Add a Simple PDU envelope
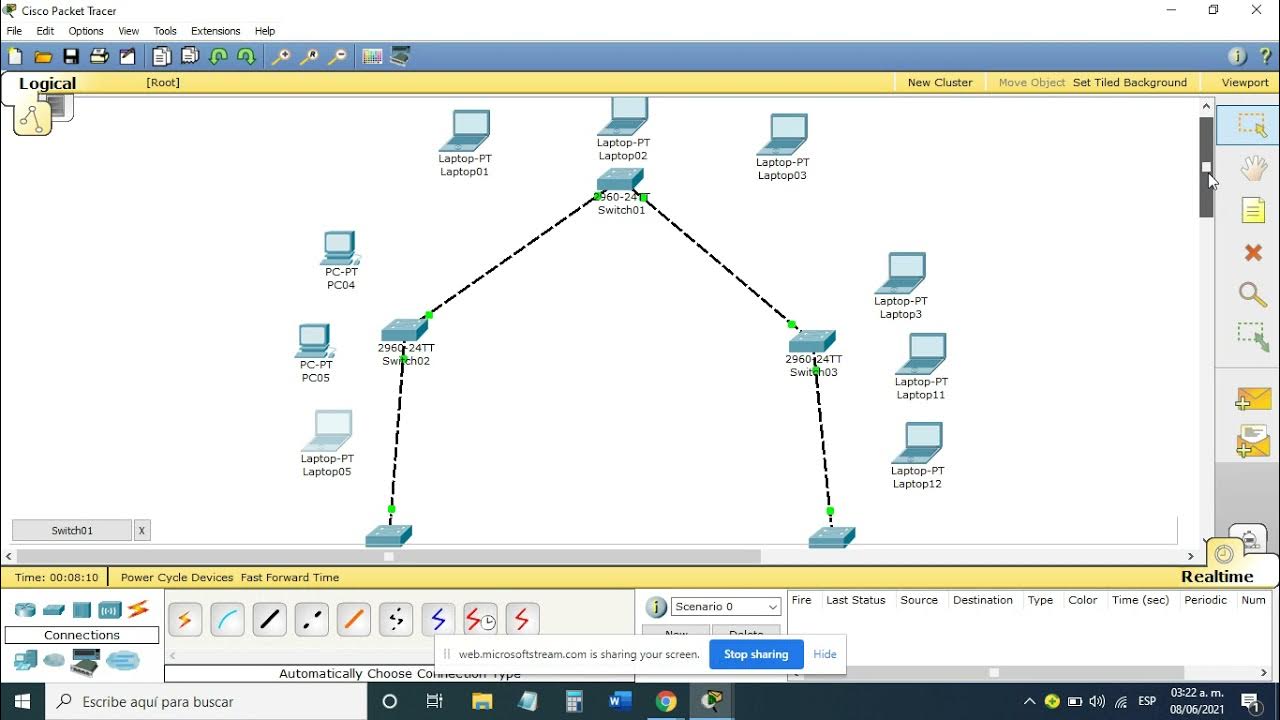1280x720 pixels. (x=1253, y=399)
